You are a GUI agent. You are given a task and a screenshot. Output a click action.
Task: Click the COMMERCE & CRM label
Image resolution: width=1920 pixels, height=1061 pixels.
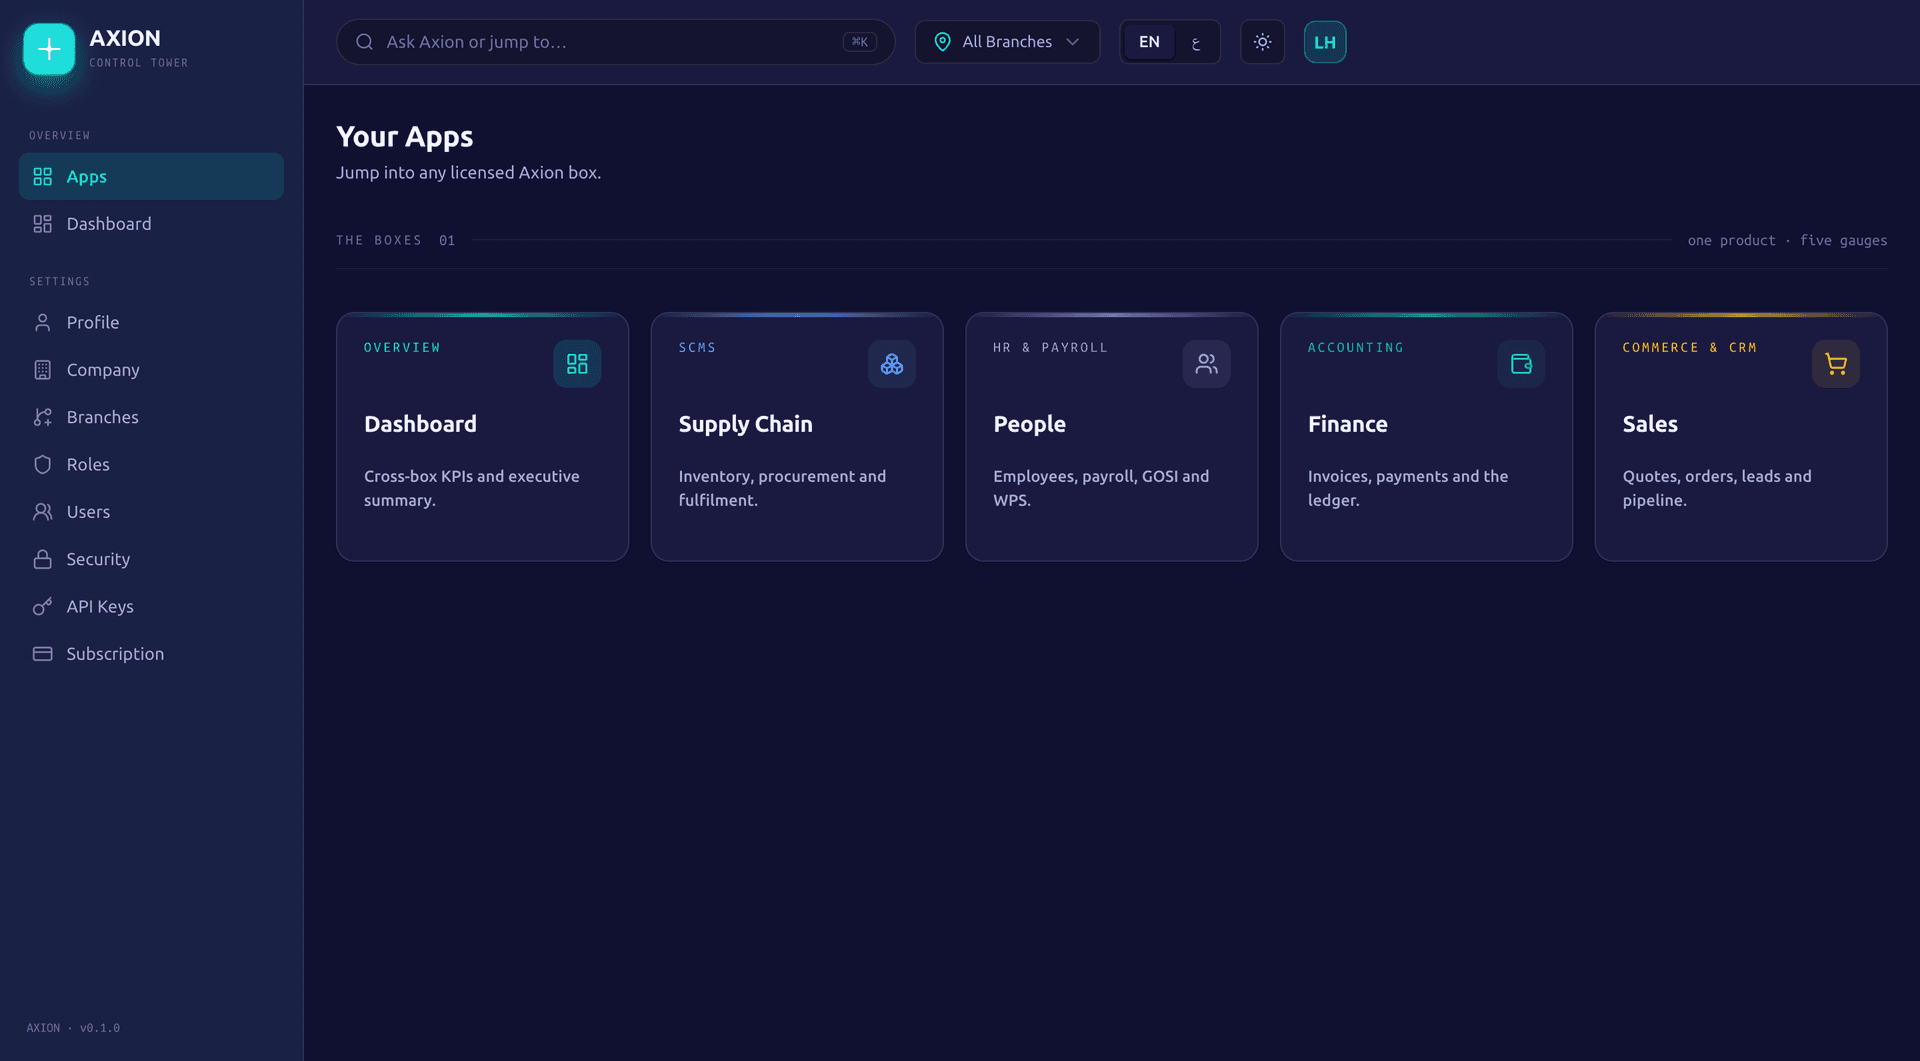(1689, 348)
